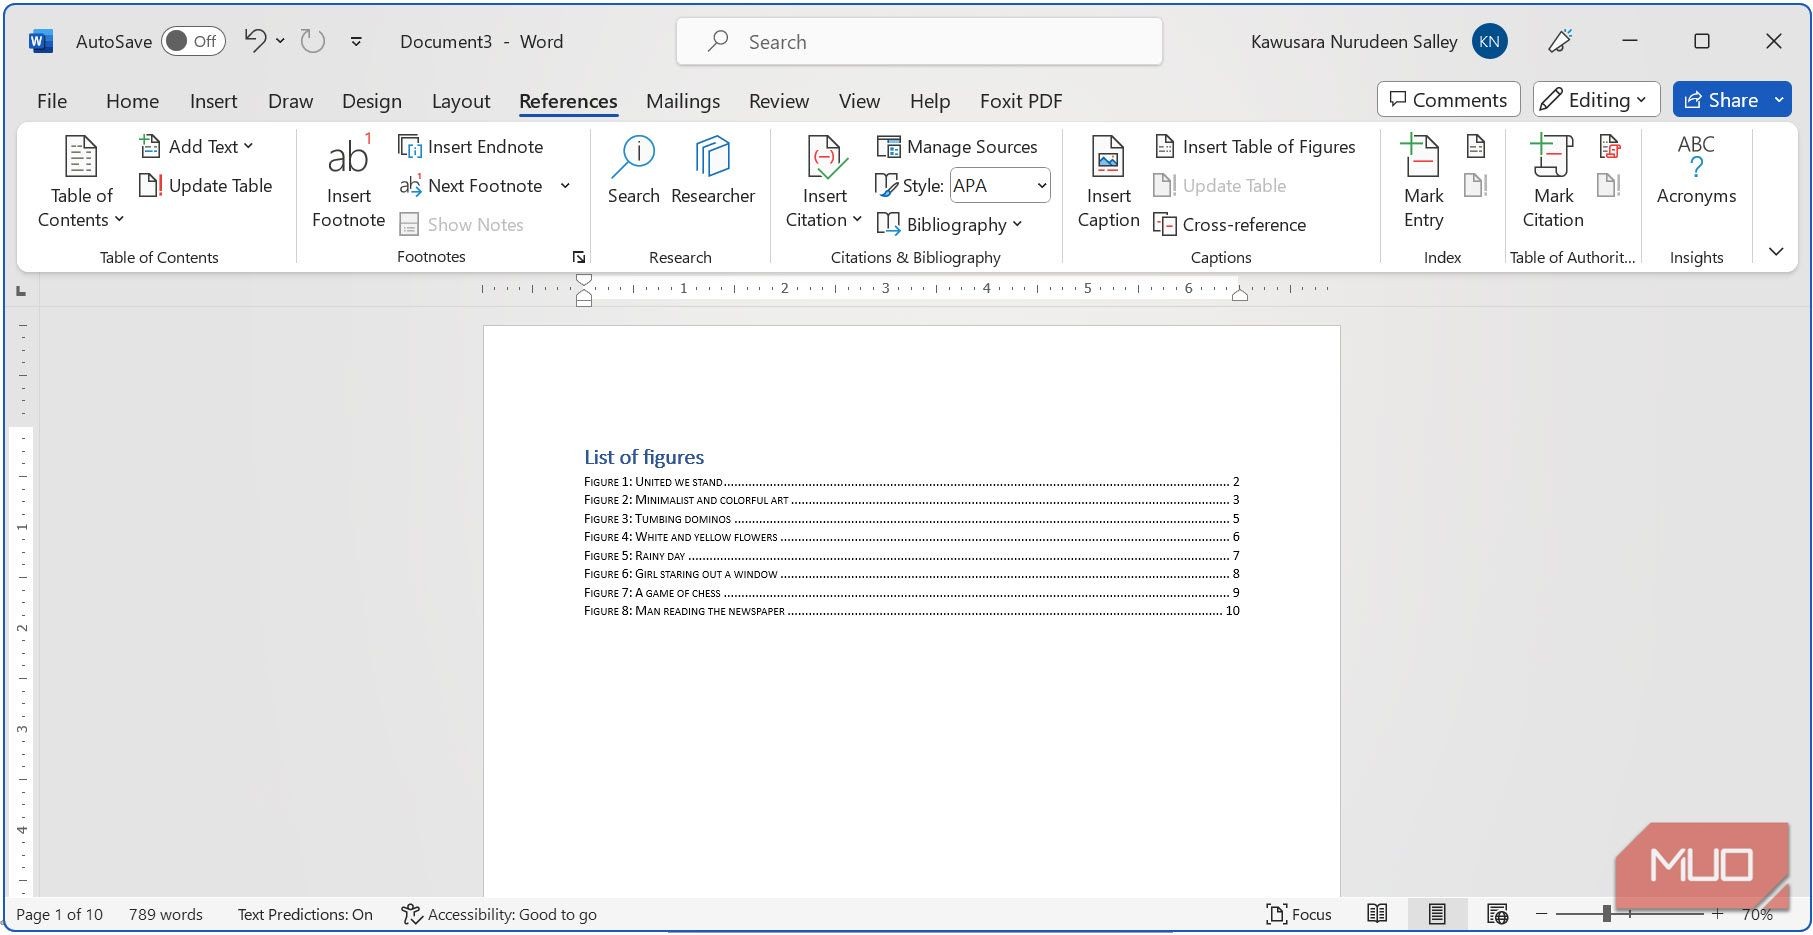Open the KN account avatar
The image size is (1813, 935).
1489,41
